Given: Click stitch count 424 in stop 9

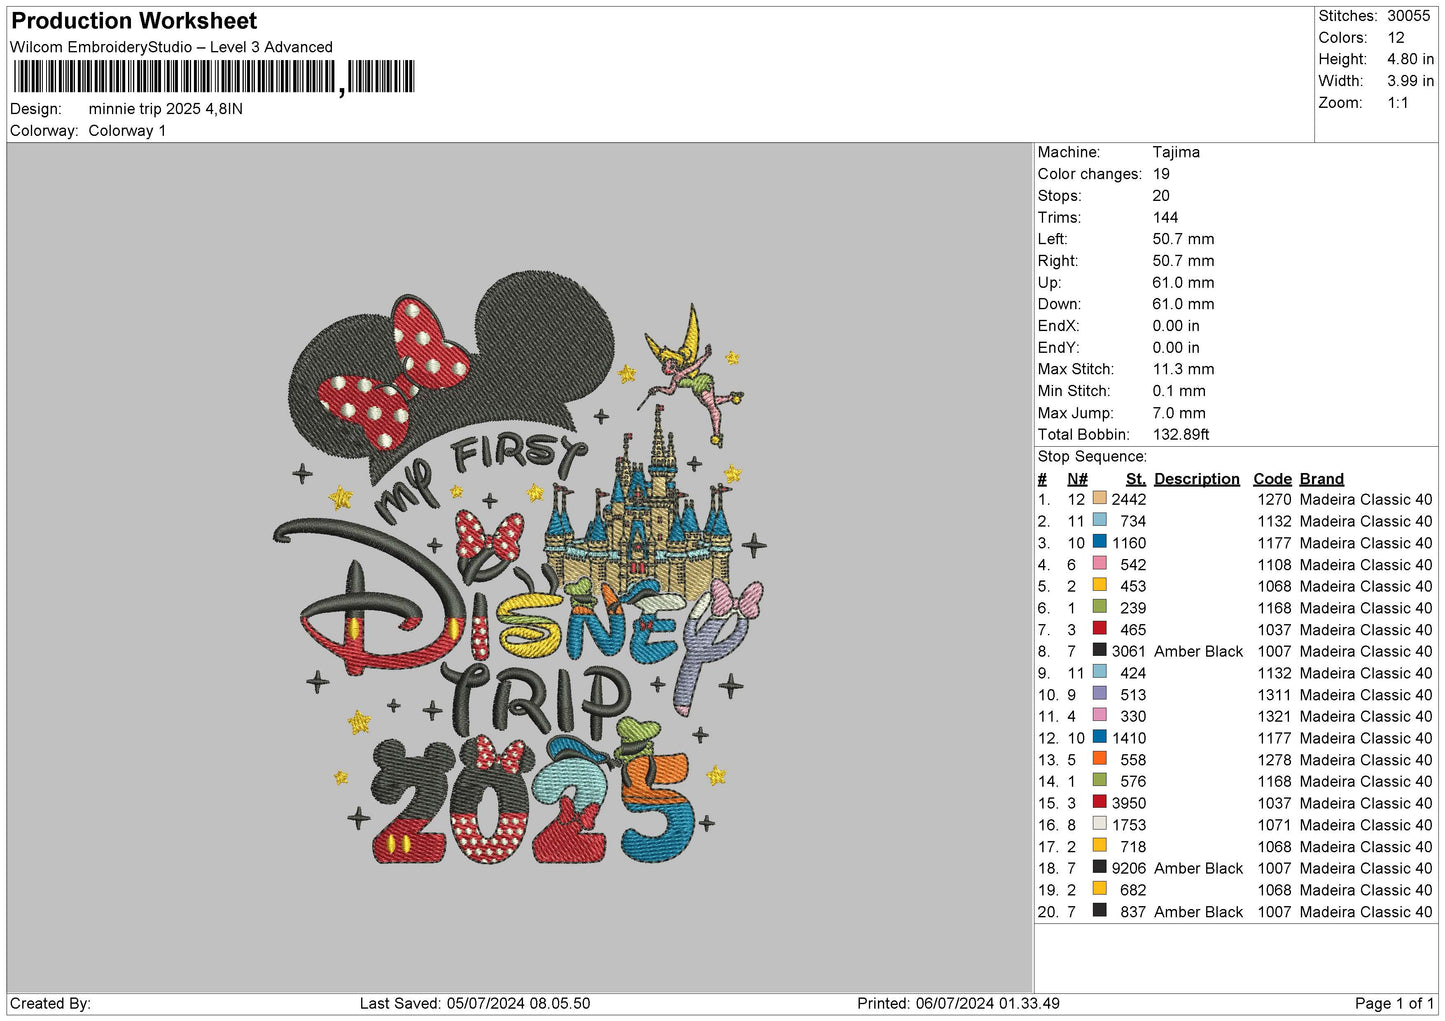Looking at the screenshot, I should [x=1133, y=672].
